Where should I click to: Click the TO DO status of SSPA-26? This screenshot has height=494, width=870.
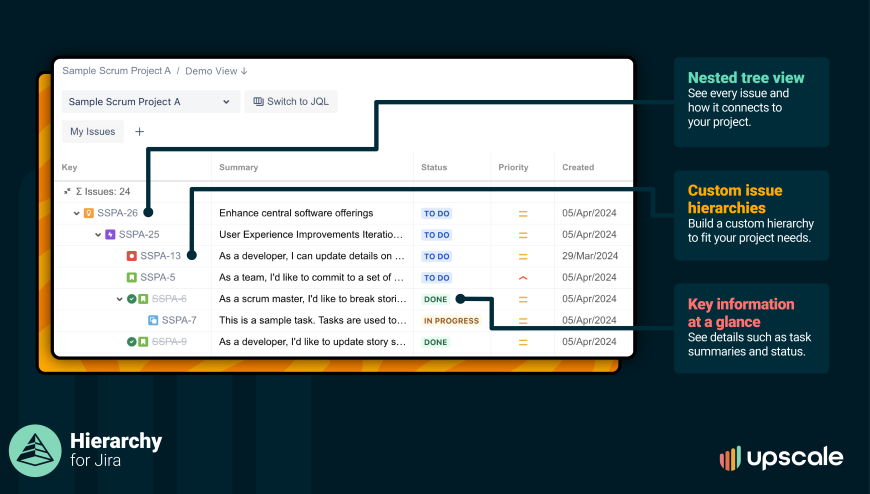437,214
